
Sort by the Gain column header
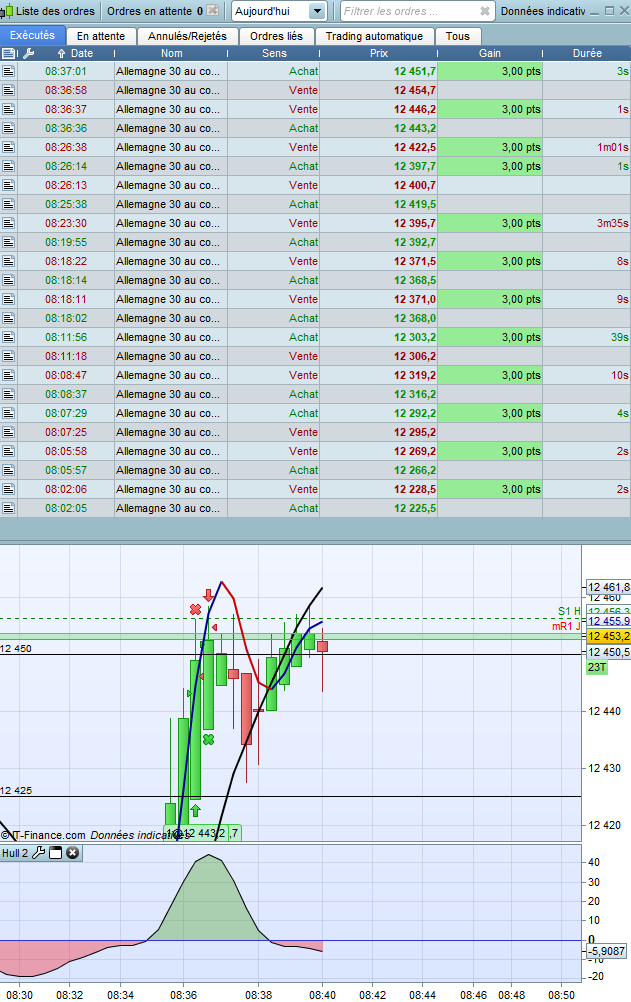(490, 54)
